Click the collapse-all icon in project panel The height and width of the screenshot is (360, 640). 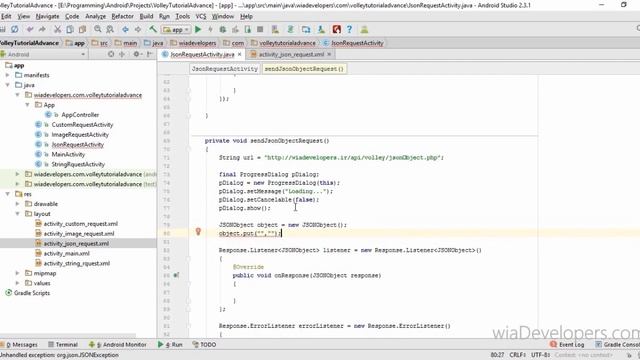pos(122,54)
